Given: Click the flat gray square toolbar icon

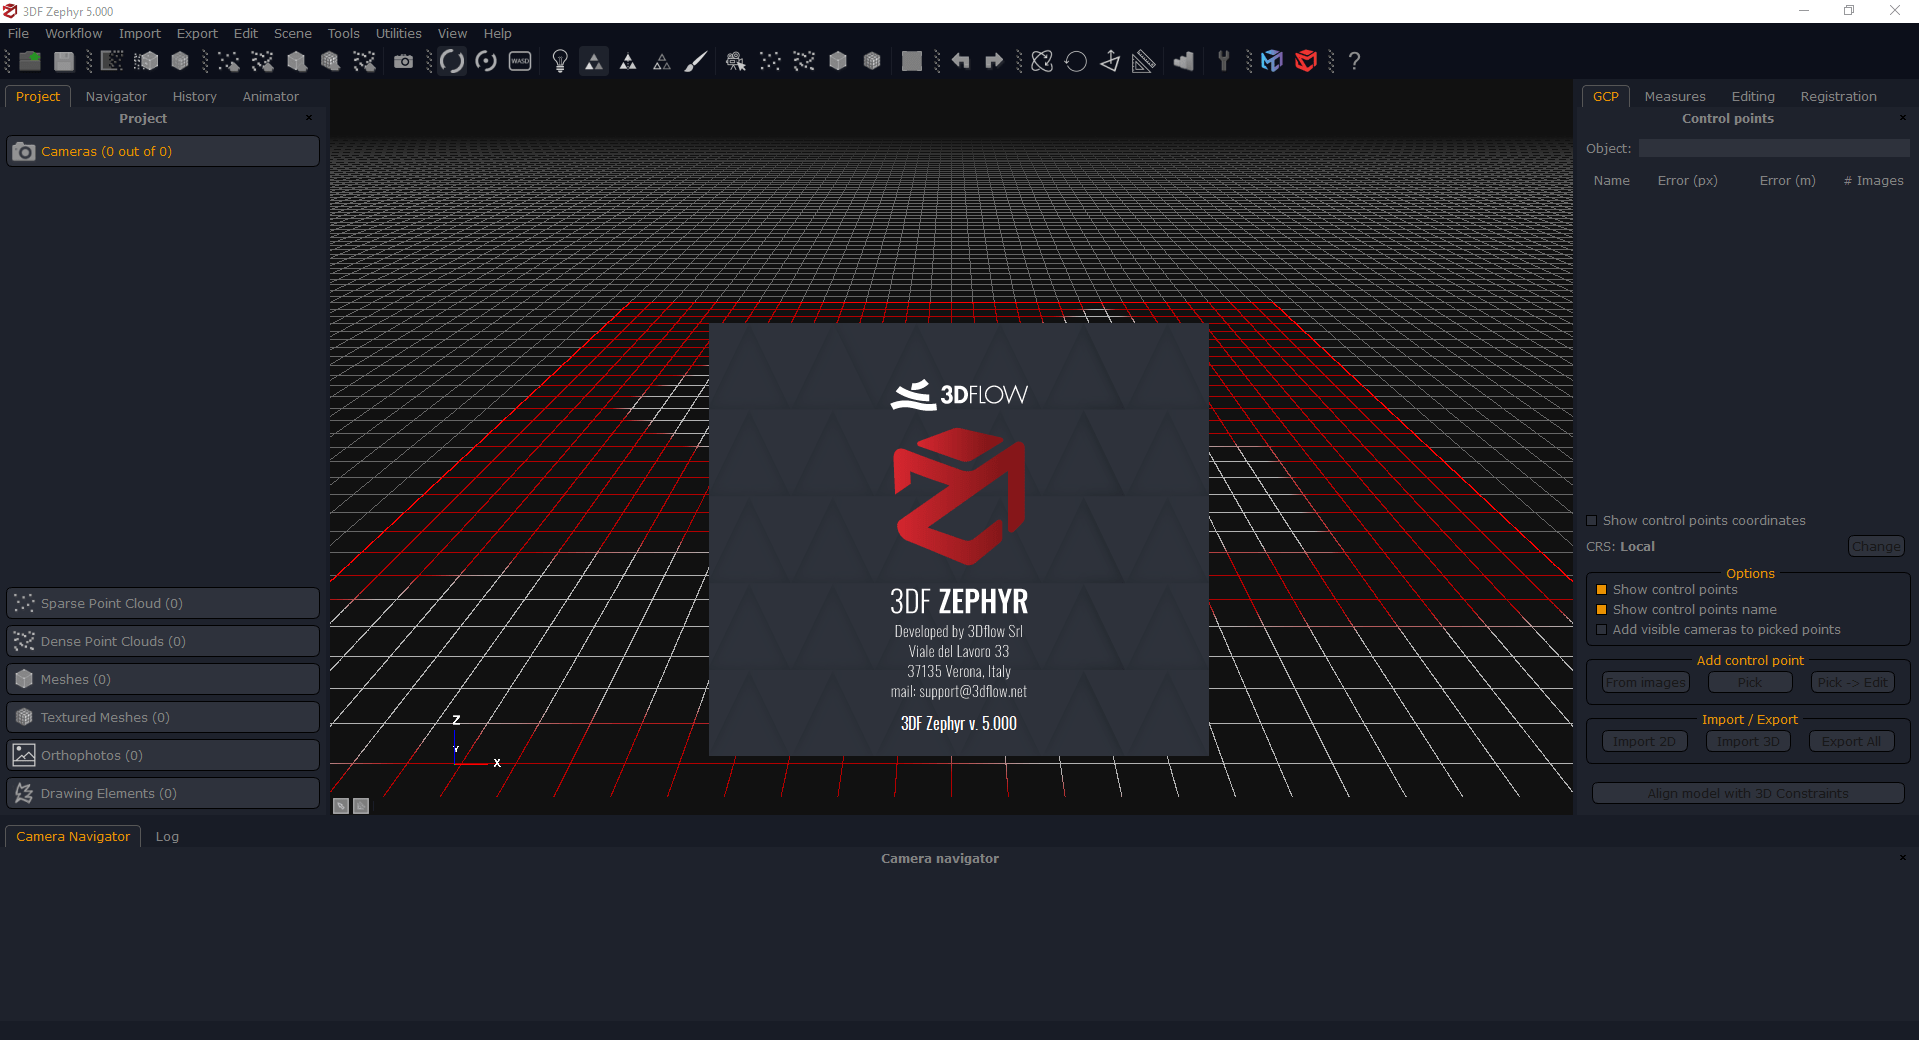Looking at the screenshot, I should [x=912, y=61].
